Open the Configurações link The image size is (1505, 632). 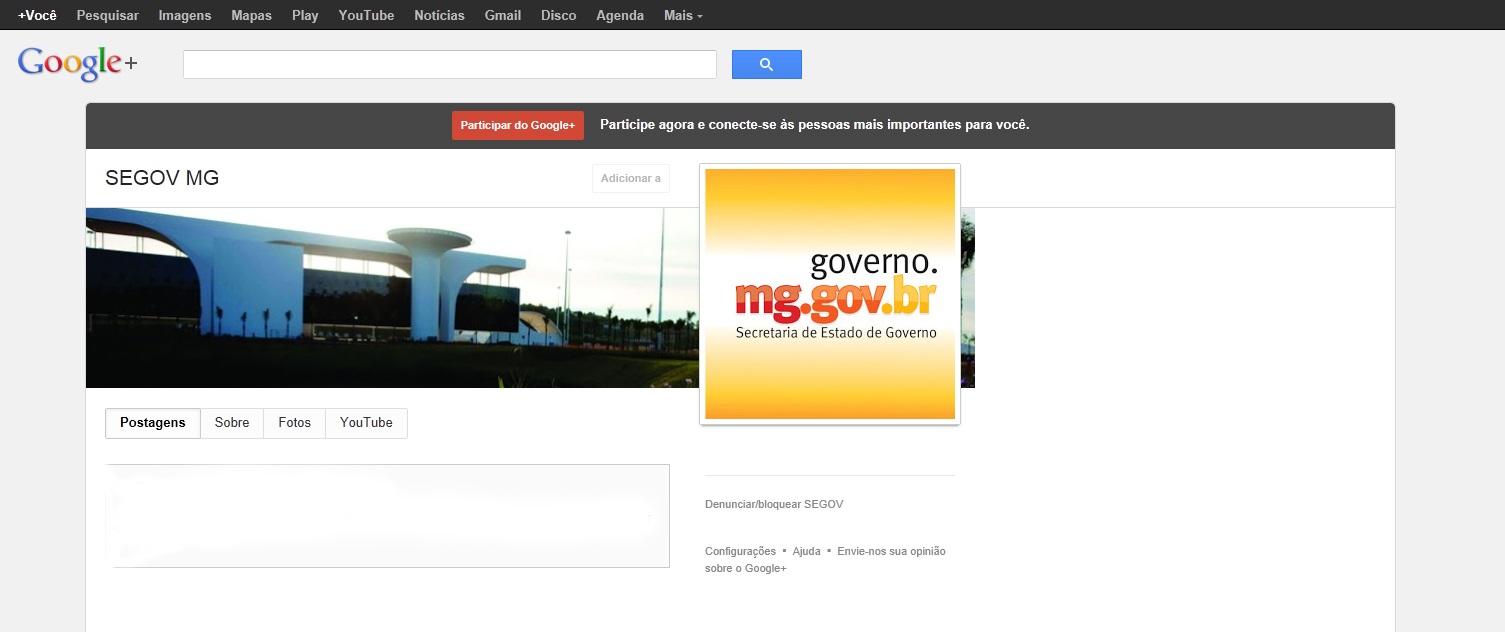(x=740, y=552)
